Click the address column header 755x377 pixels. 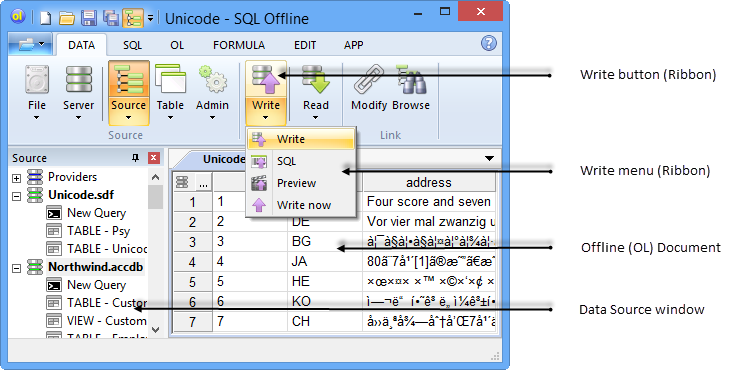pos(429,182)
